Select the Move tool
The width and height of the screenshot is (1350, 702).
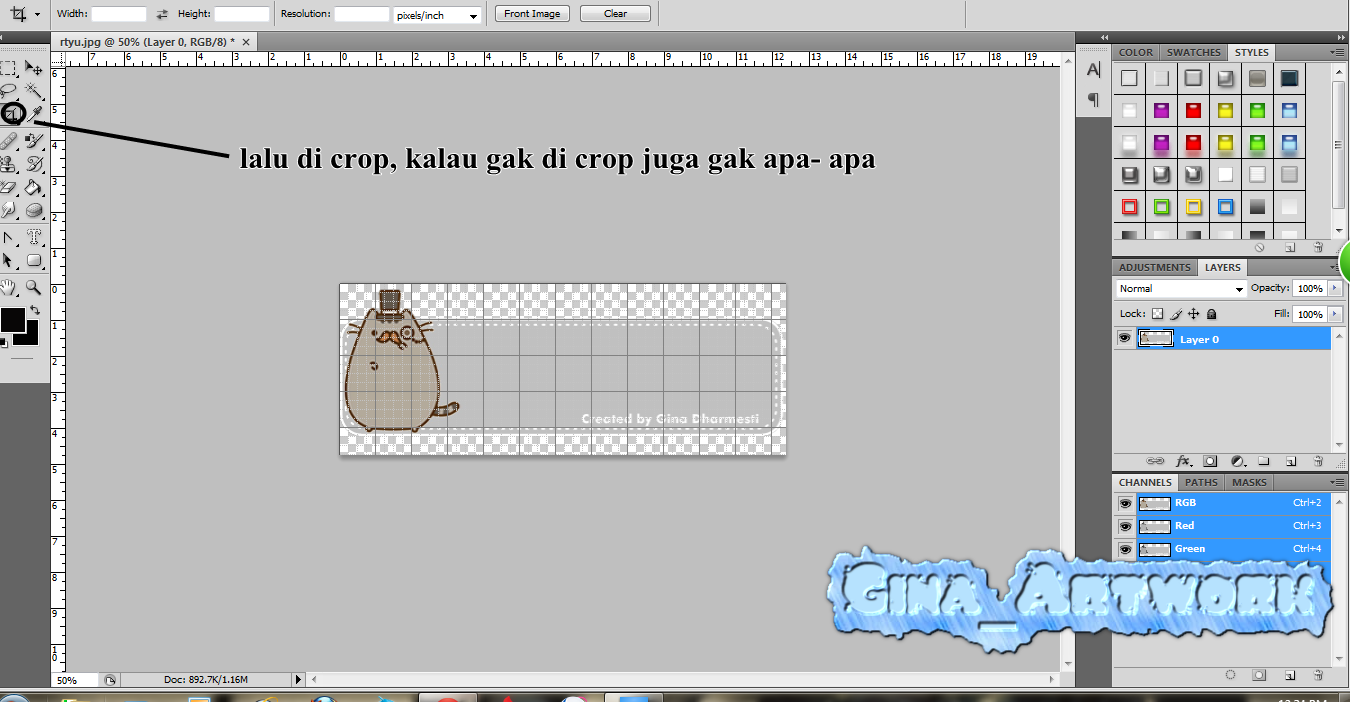(x=34, y=68)
